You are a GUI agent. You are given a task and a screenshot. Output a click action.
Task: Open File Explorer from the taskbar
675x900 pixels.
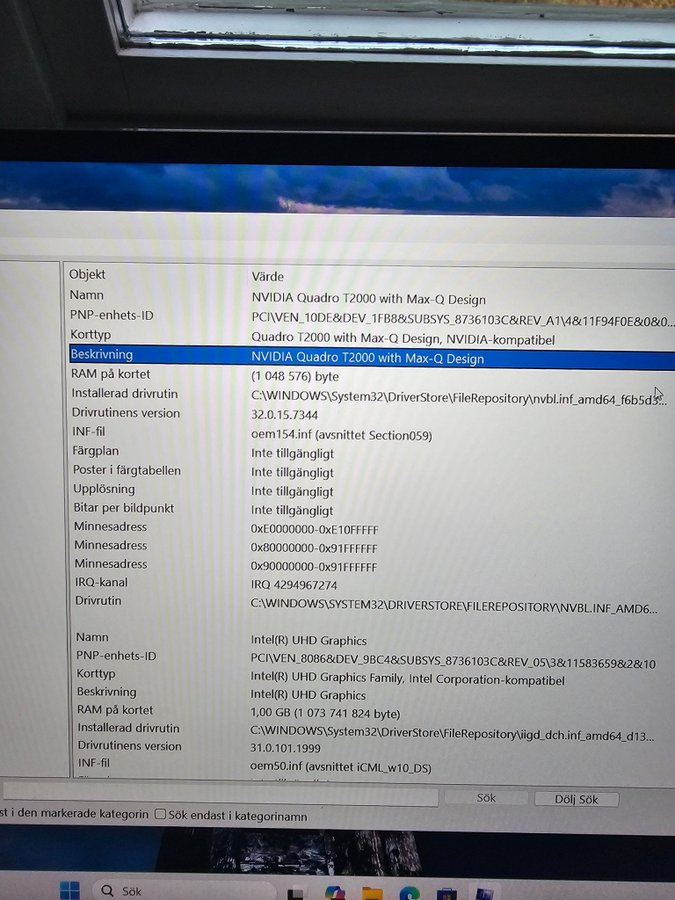click(x=372, y=893)
